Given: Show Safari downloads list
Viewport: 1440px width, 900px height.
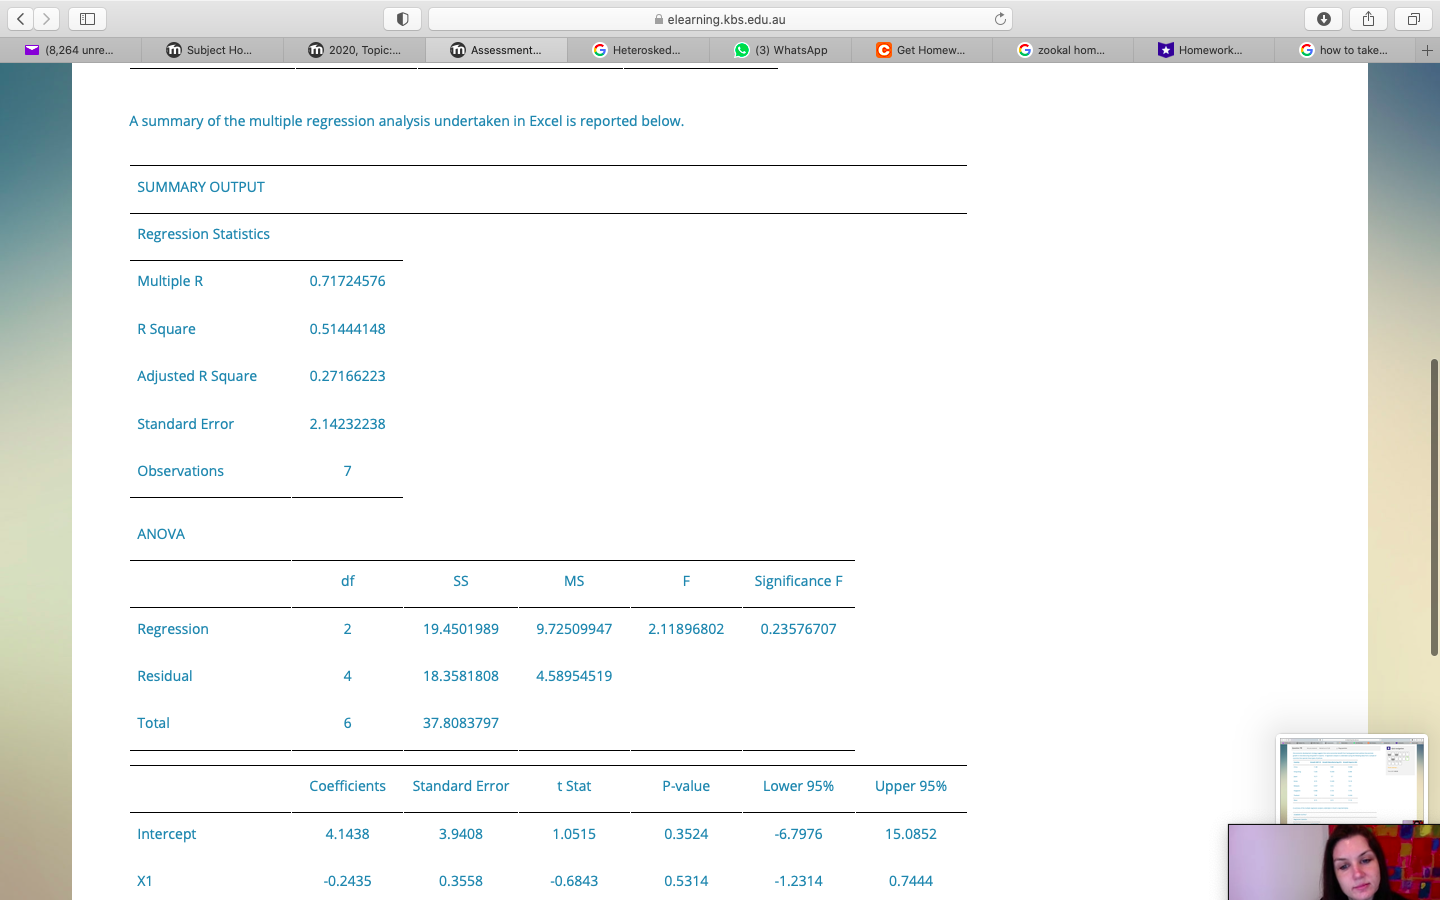Looking at the screenshot, I should point(1324,19).
